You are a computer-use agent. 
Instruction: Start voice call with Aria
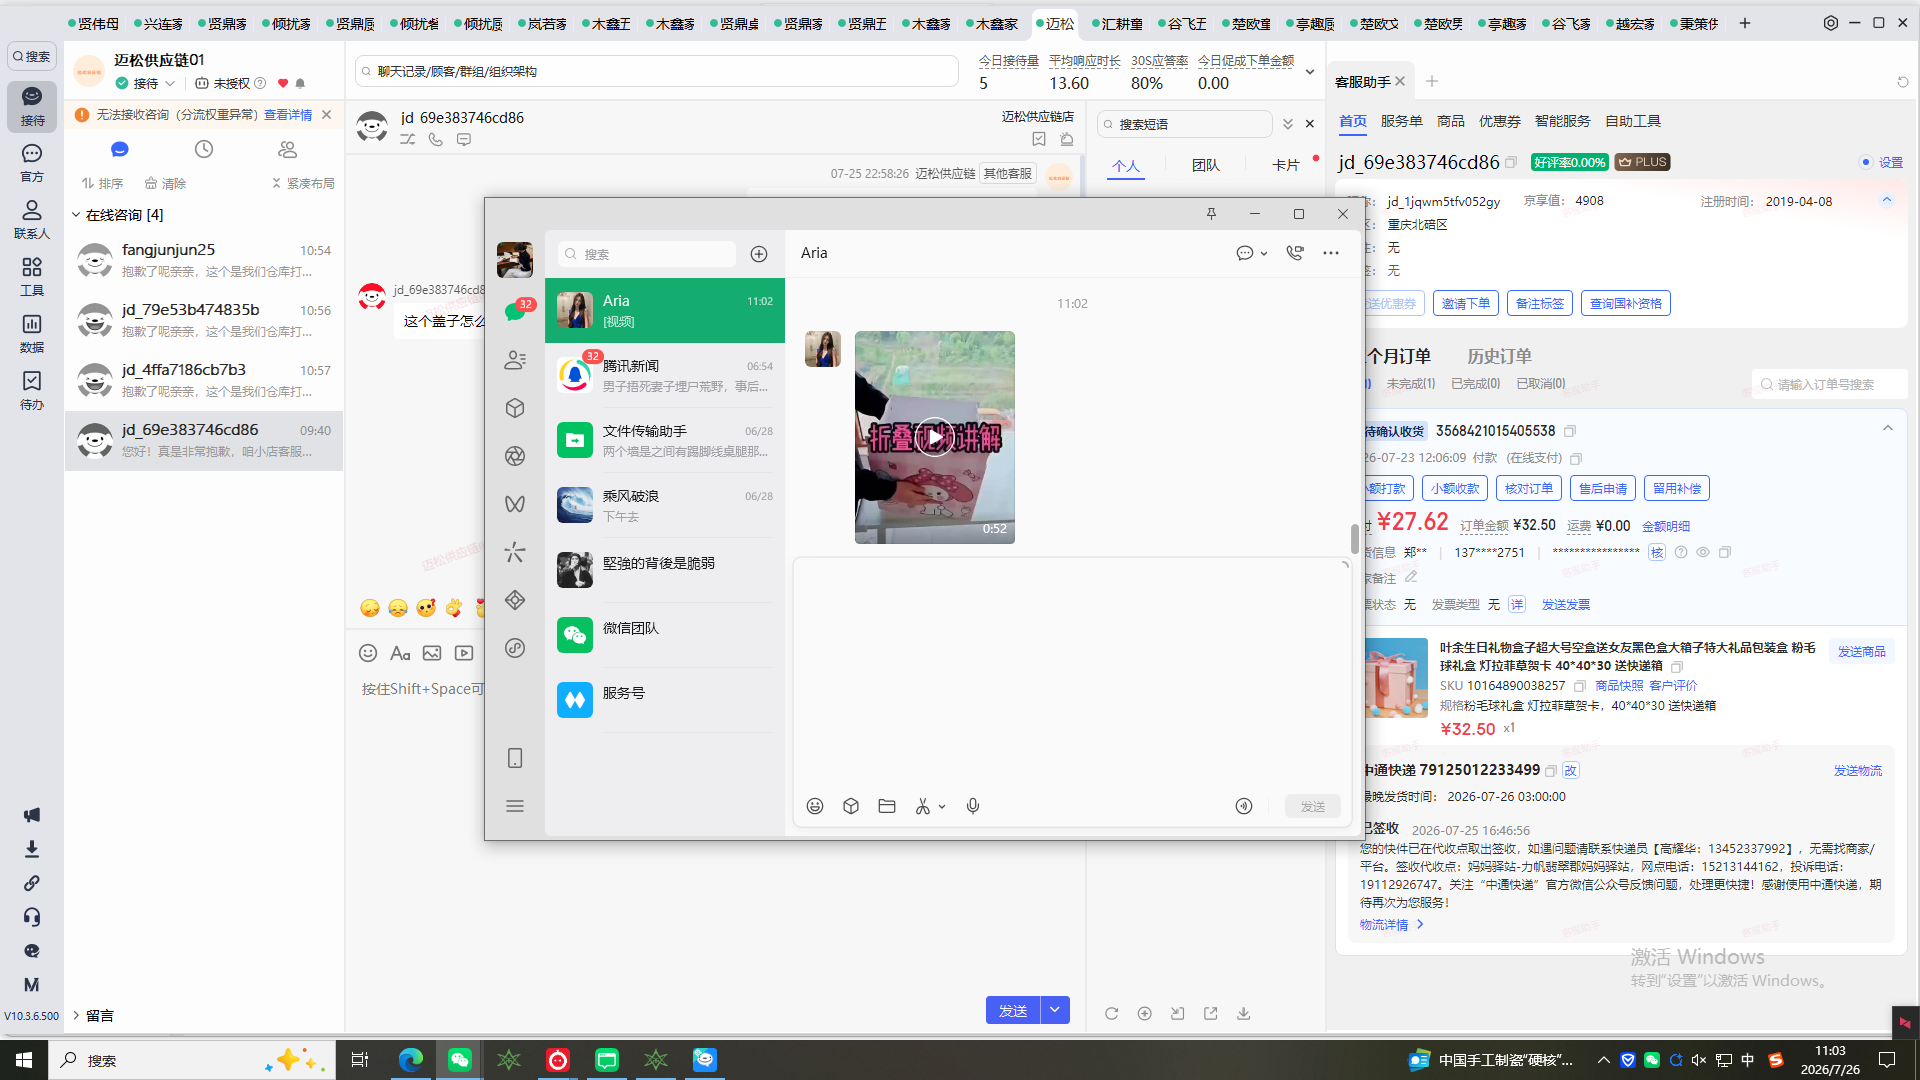click(x=1295, y=253)
